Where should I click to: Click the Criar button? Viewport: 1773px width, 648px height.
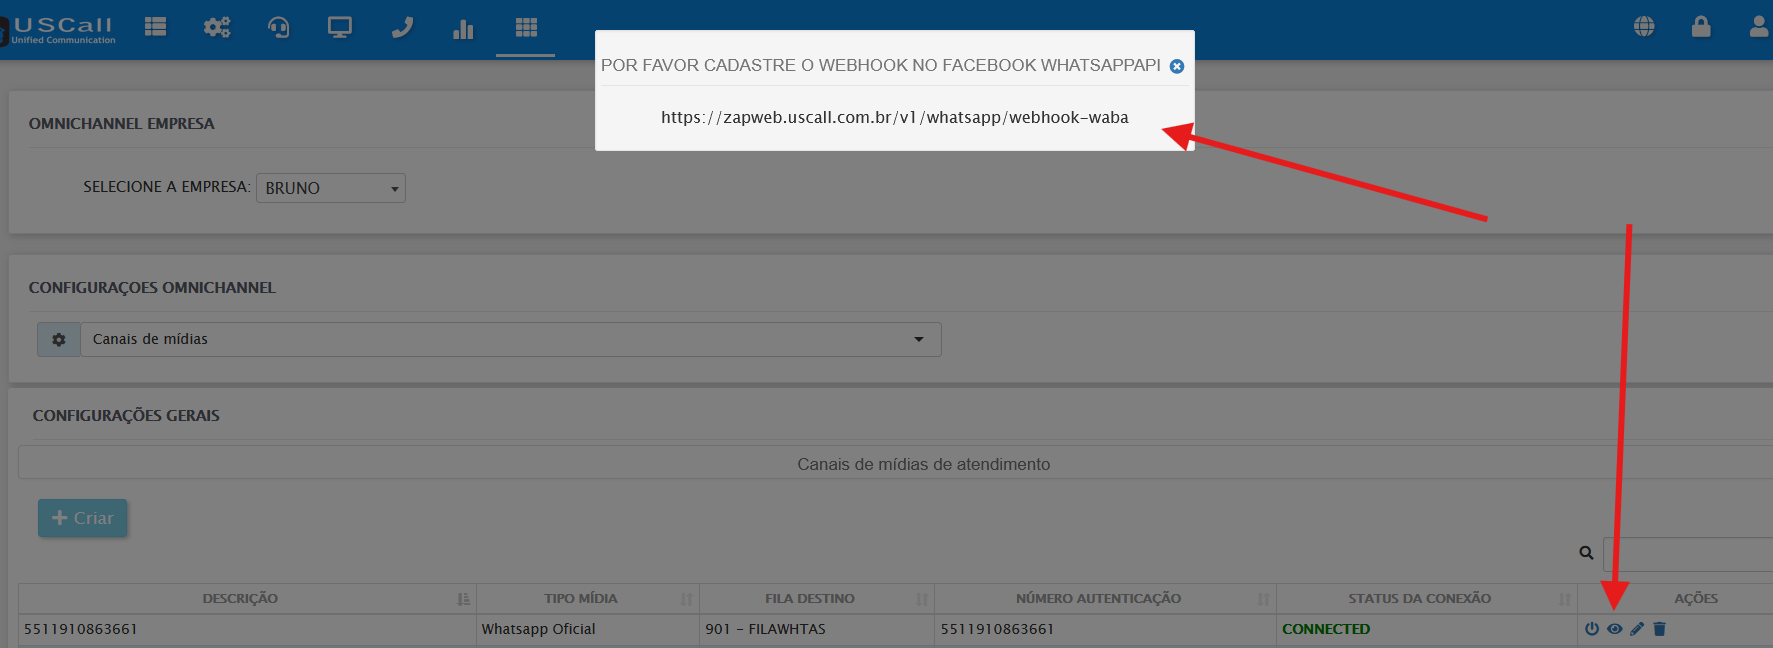(83, 518)
